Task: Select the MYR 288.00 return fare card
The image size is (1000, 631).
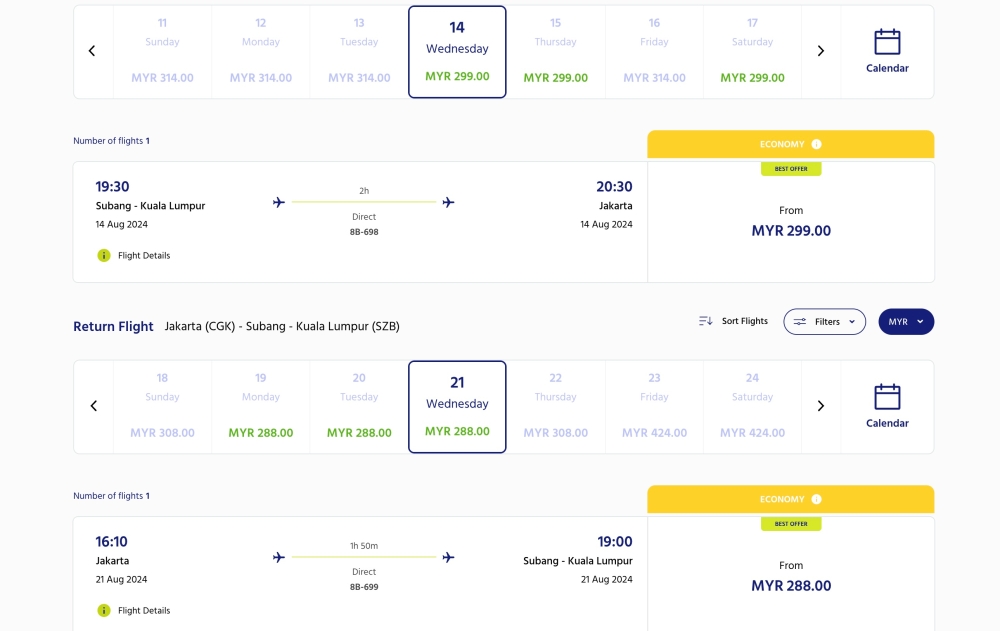Action: 791,575
